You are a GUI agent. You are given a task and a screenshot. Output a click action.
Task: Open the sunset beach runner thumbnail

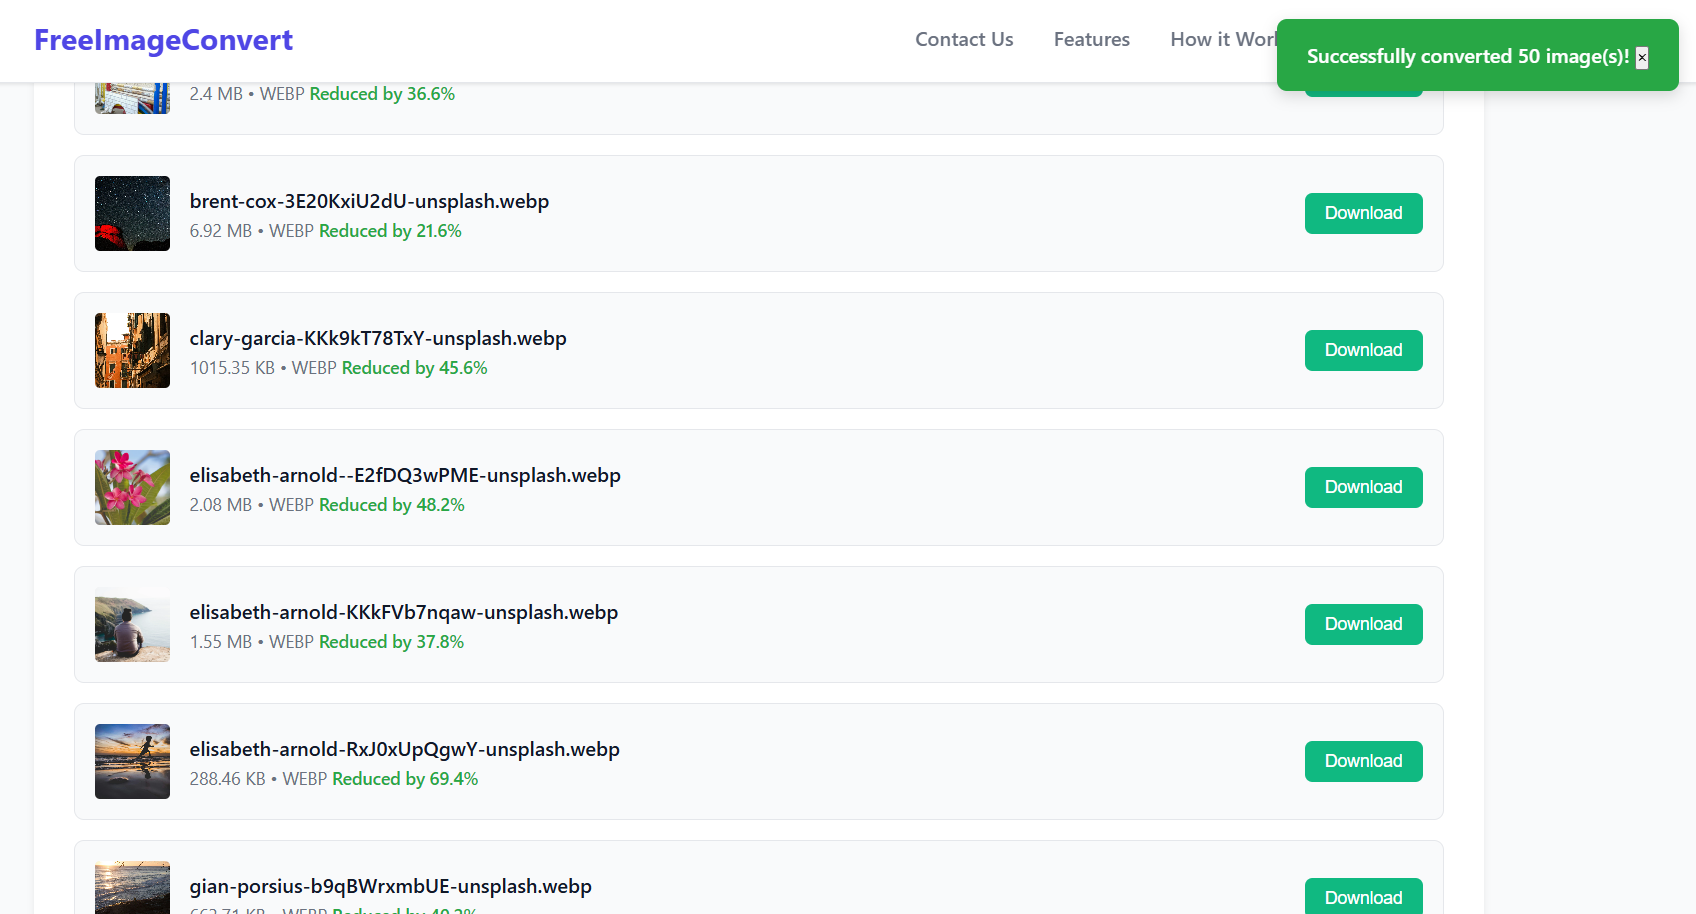click(x=132, y=761)
